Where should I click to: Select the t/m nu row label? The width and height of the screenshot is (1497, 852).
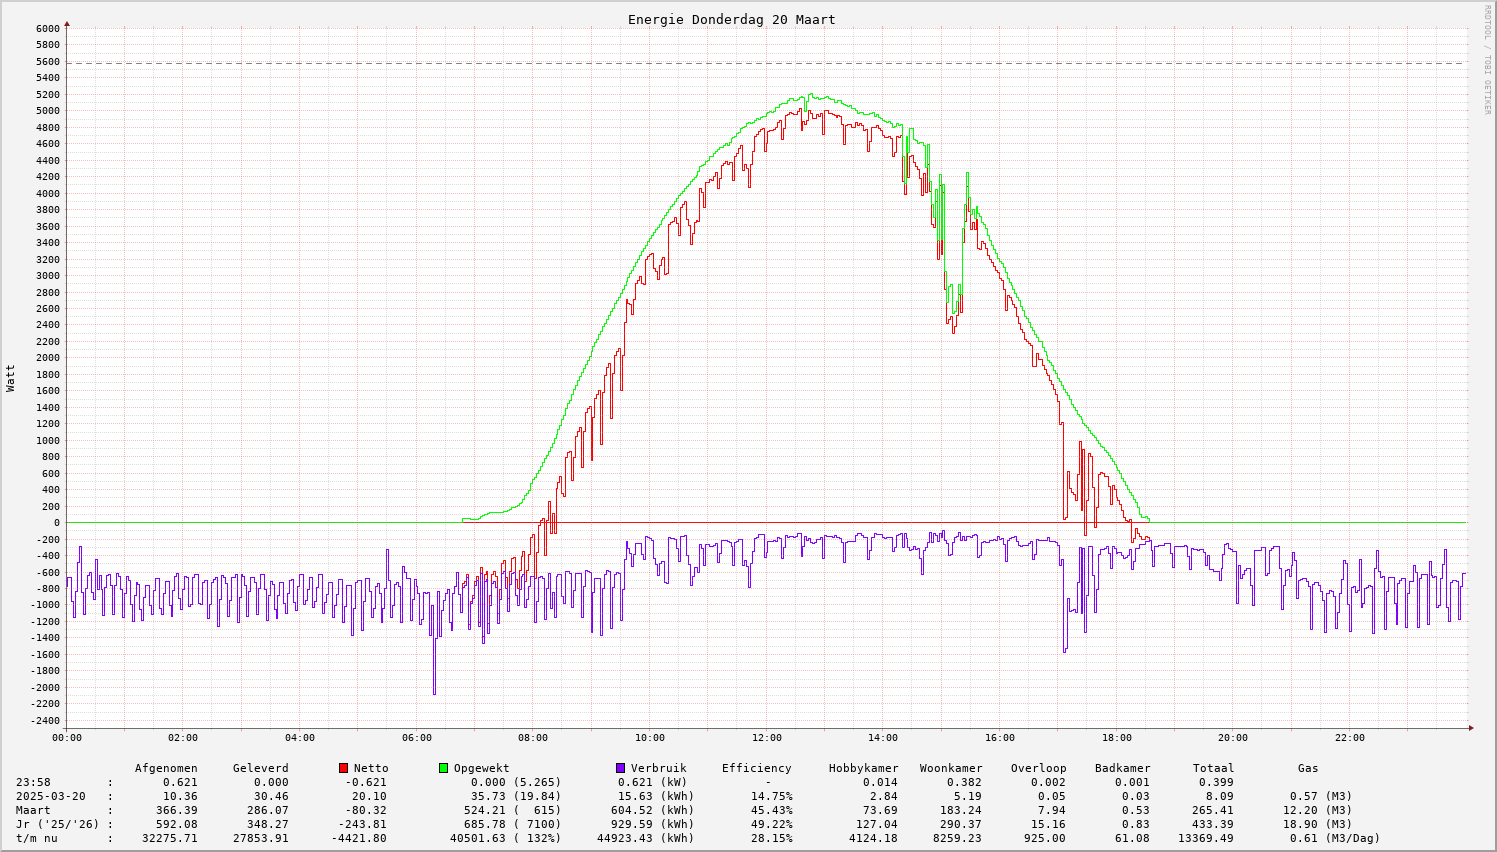[x=36, y=838]
